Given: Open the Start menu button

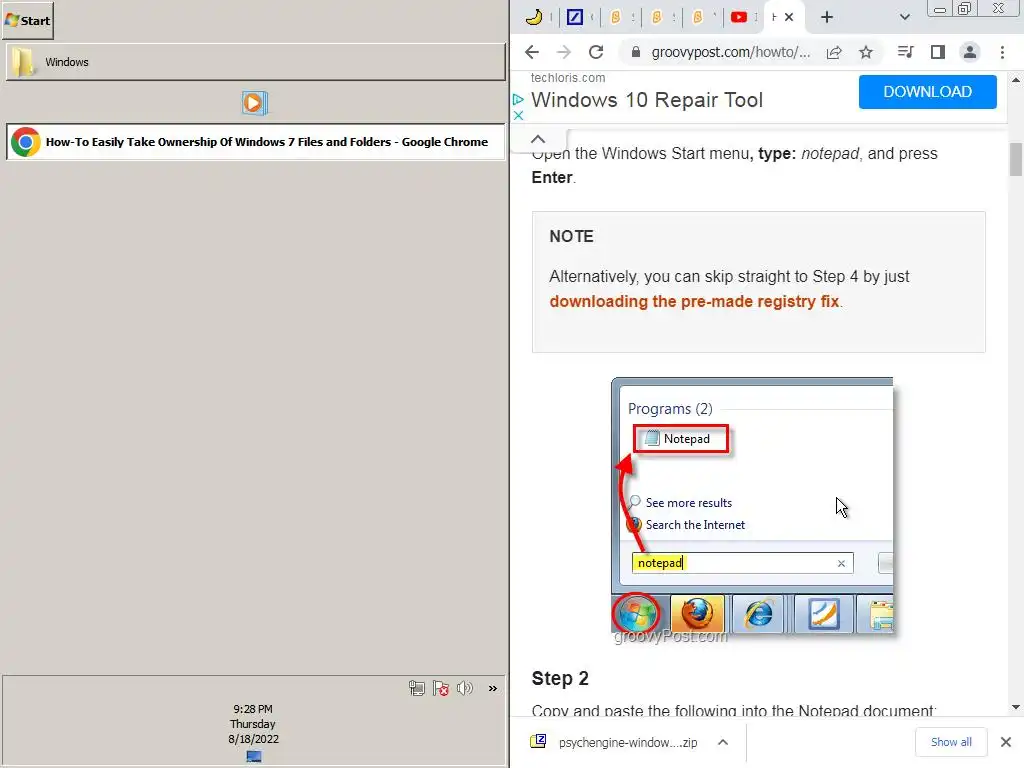Looking at the screenshot, I should [x=27, y=20].
